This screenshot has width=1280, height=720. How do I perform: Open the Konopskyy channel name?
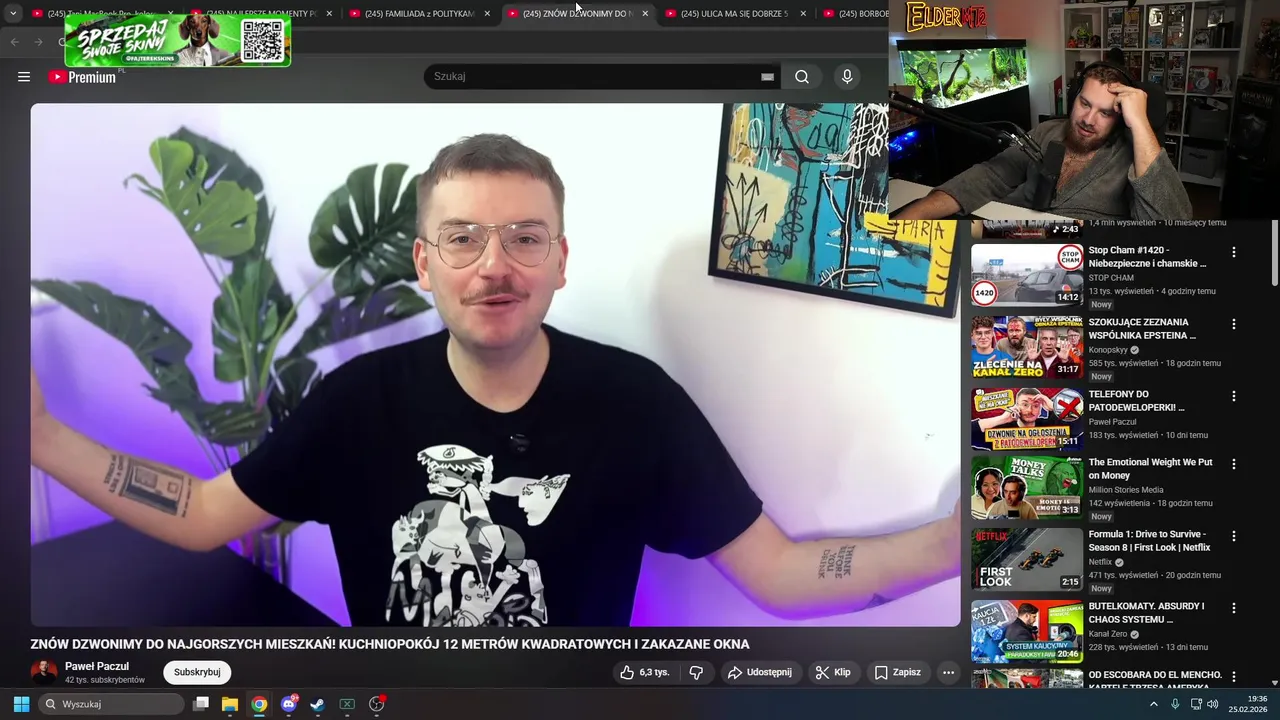pyautogui.click(x=1108, y=350)
